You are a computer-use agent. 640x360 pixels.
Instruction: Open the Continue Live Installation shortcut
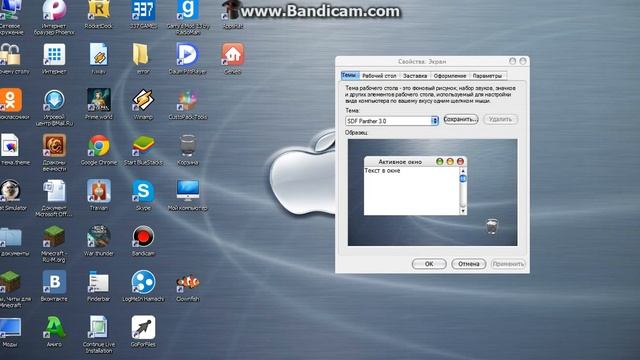99,328
